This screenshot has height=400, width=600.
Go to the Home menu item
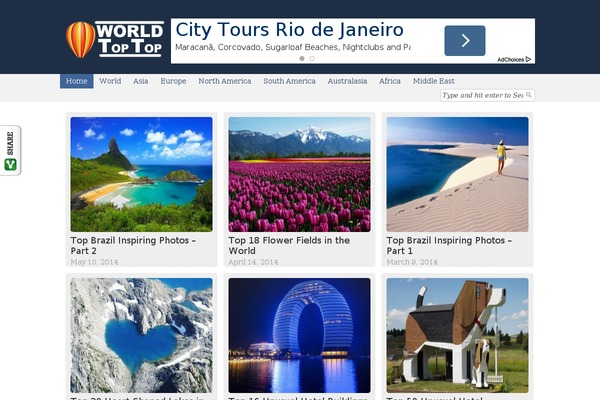[77, 81]
